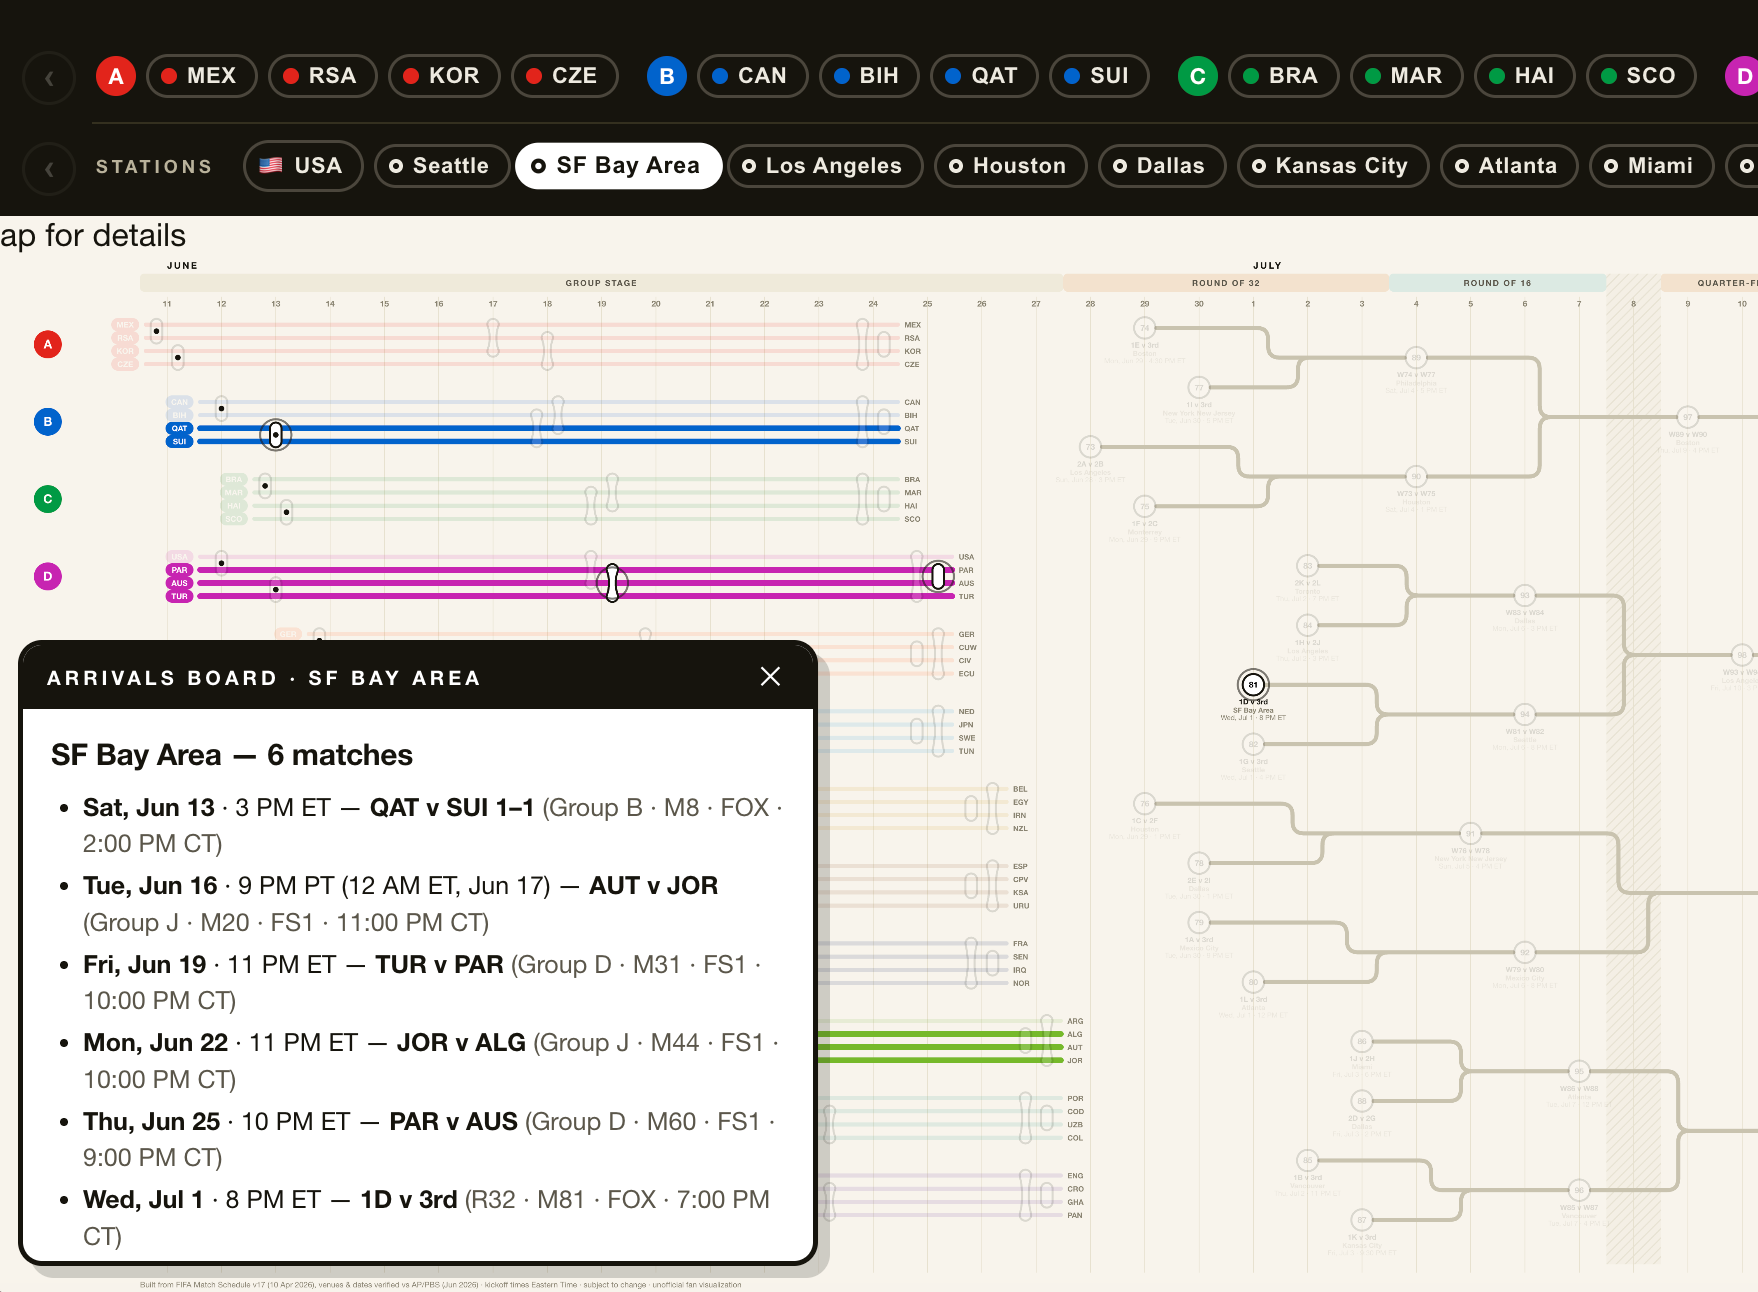Select the MAR team chip
The width and height of the screenshot is (1758, 1292).
[x=1407, y=76]
